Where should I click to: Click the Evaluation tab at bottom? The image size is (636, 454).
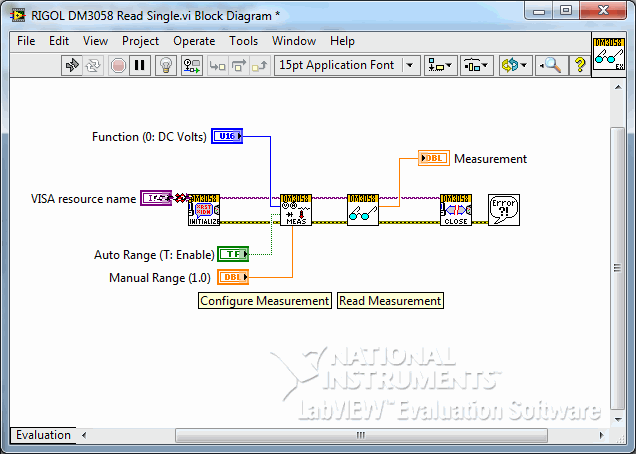click(43, 435)
